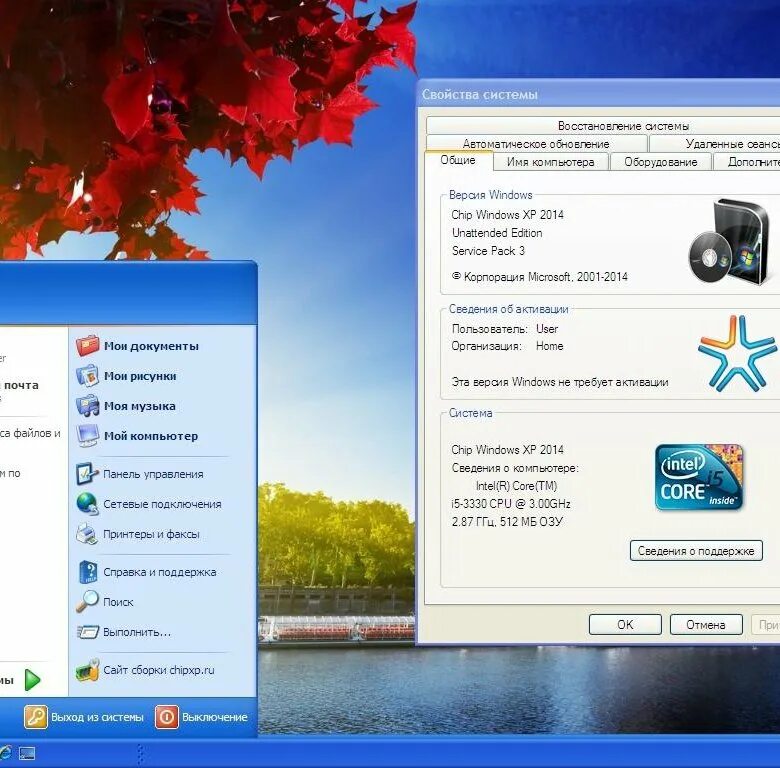The image size is (780, 768).
Task: Open Network Connections (Сетевые подключения) icon
Action: click(x=88, y=504)
